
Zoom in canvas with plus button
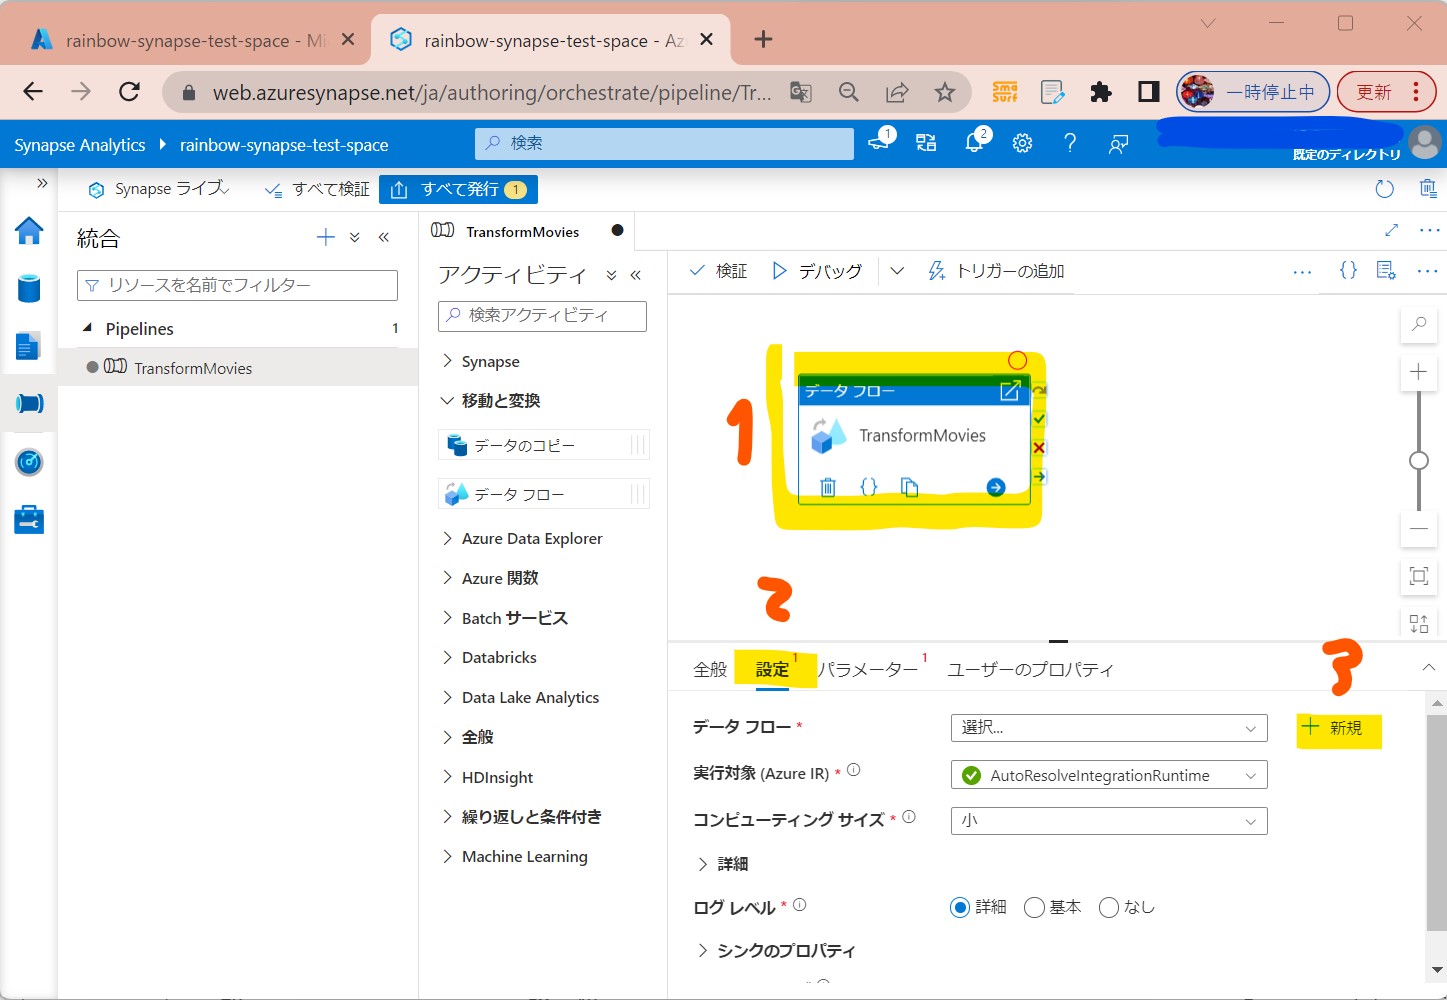click(x=1418, y=372)
